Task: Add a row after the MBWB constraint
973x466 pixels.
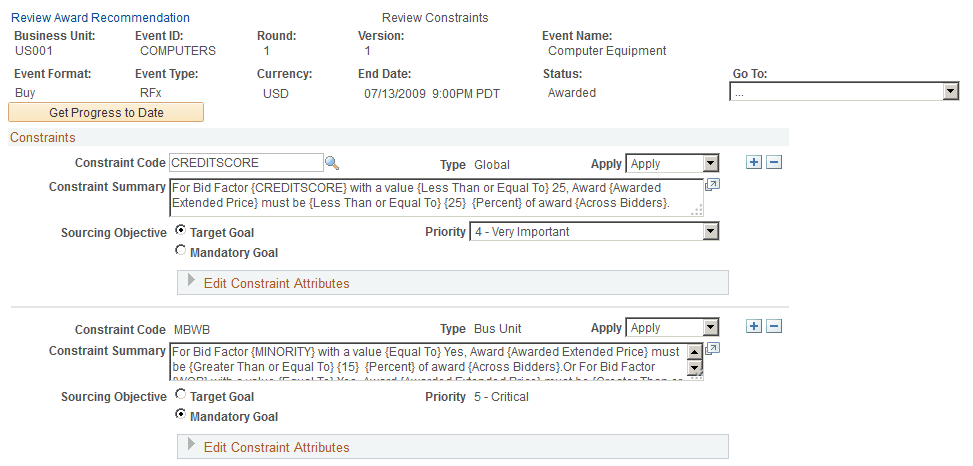Action: coord(755,327)
